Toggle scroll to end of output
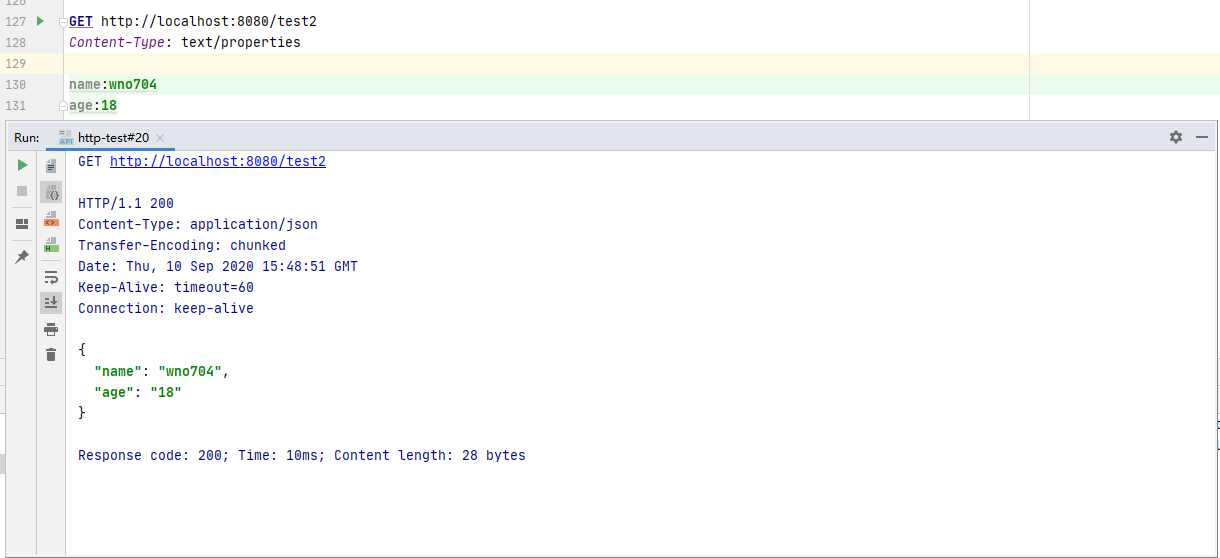 click(51, 302)
